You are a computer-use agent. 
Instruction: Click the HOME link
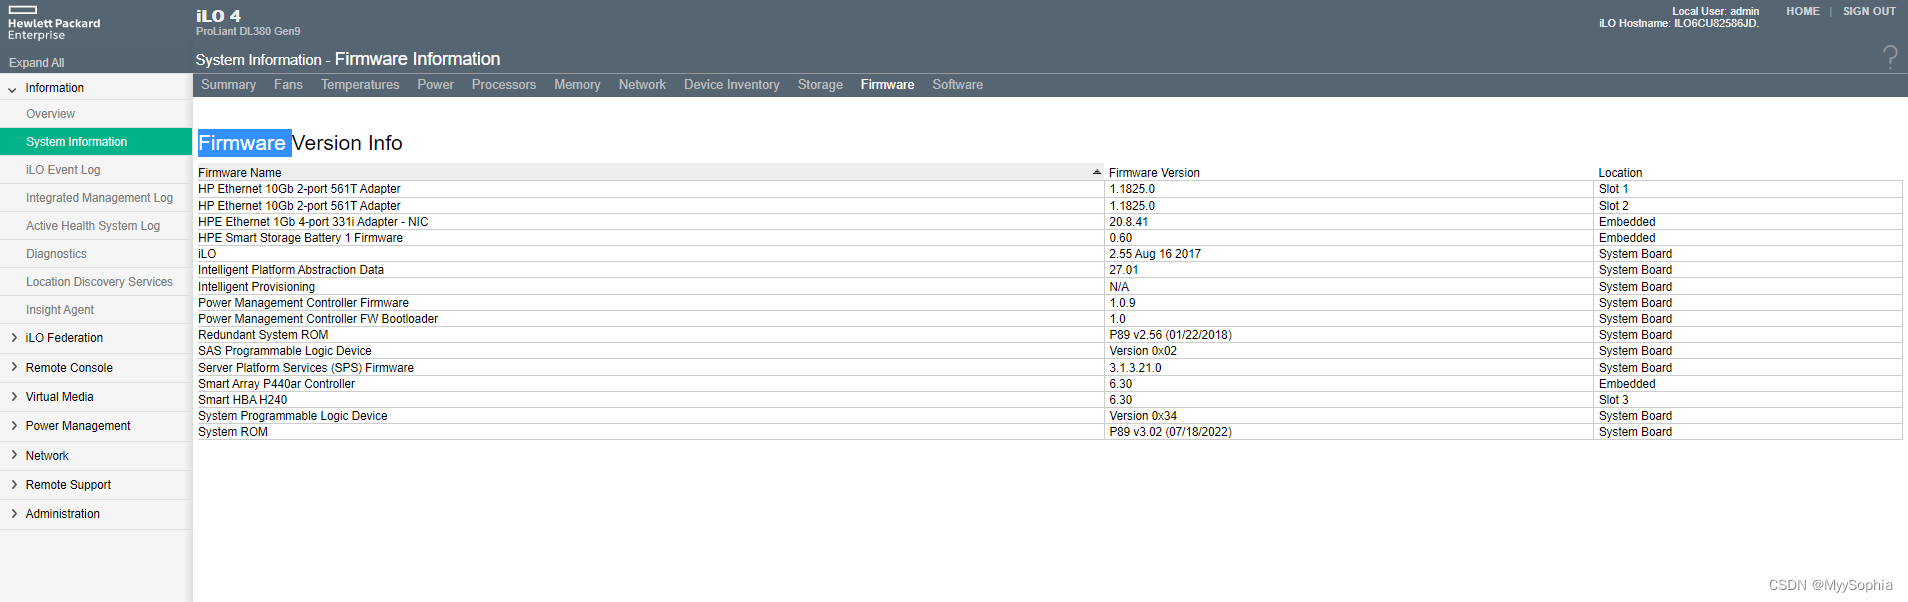click(1803, 12)
